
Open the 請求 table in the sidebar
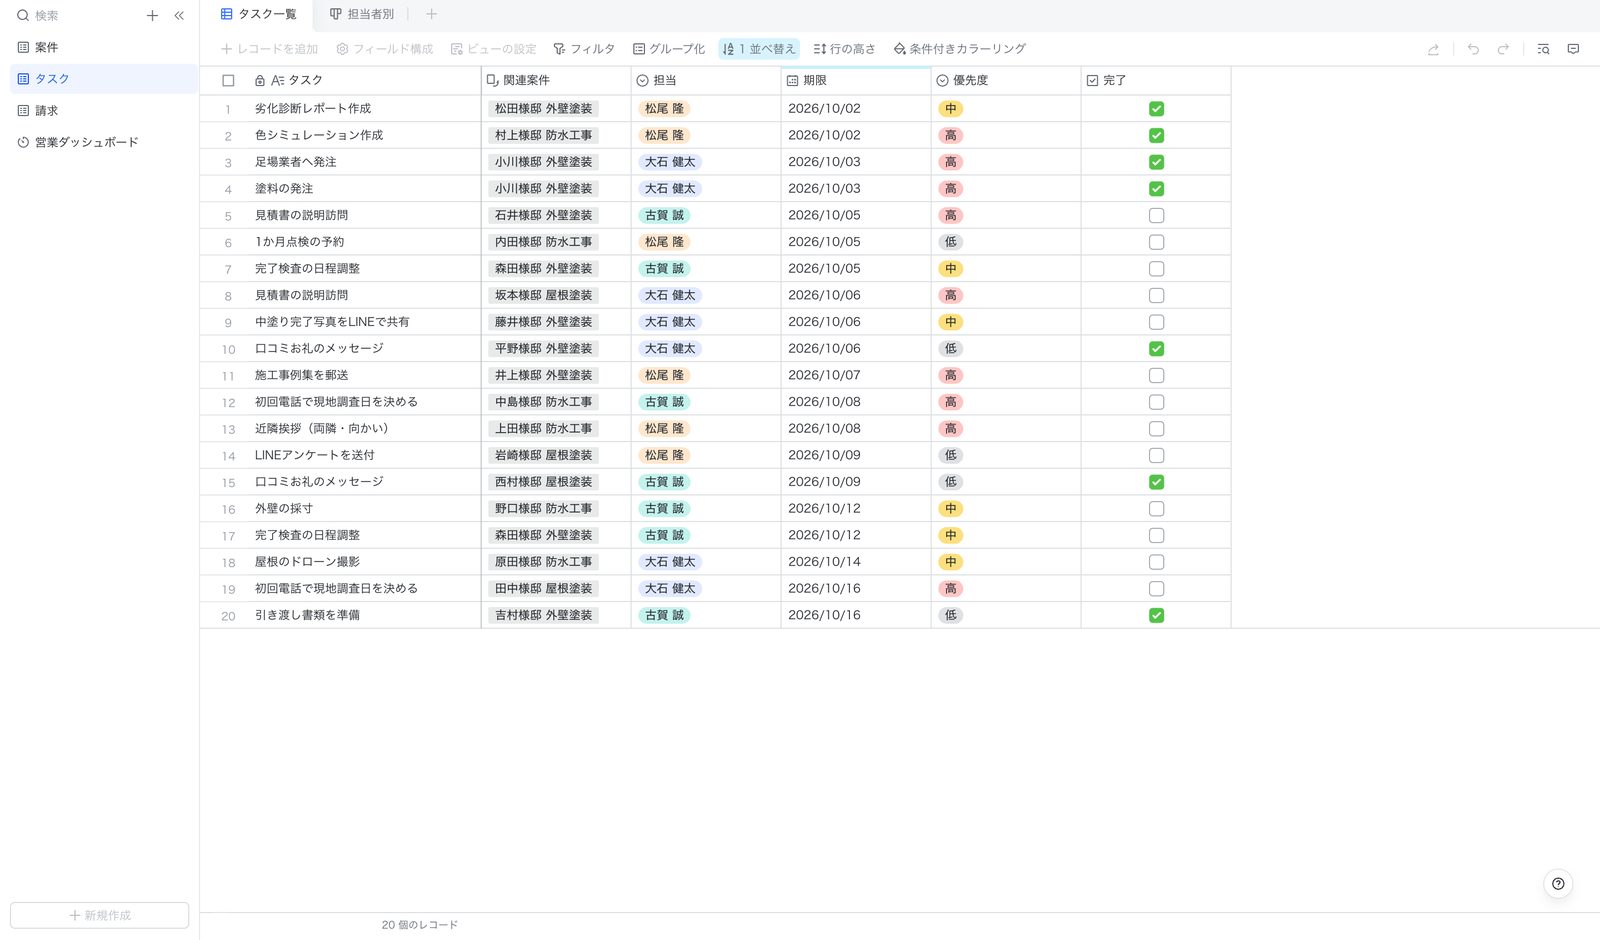click(x=102, y=111)
